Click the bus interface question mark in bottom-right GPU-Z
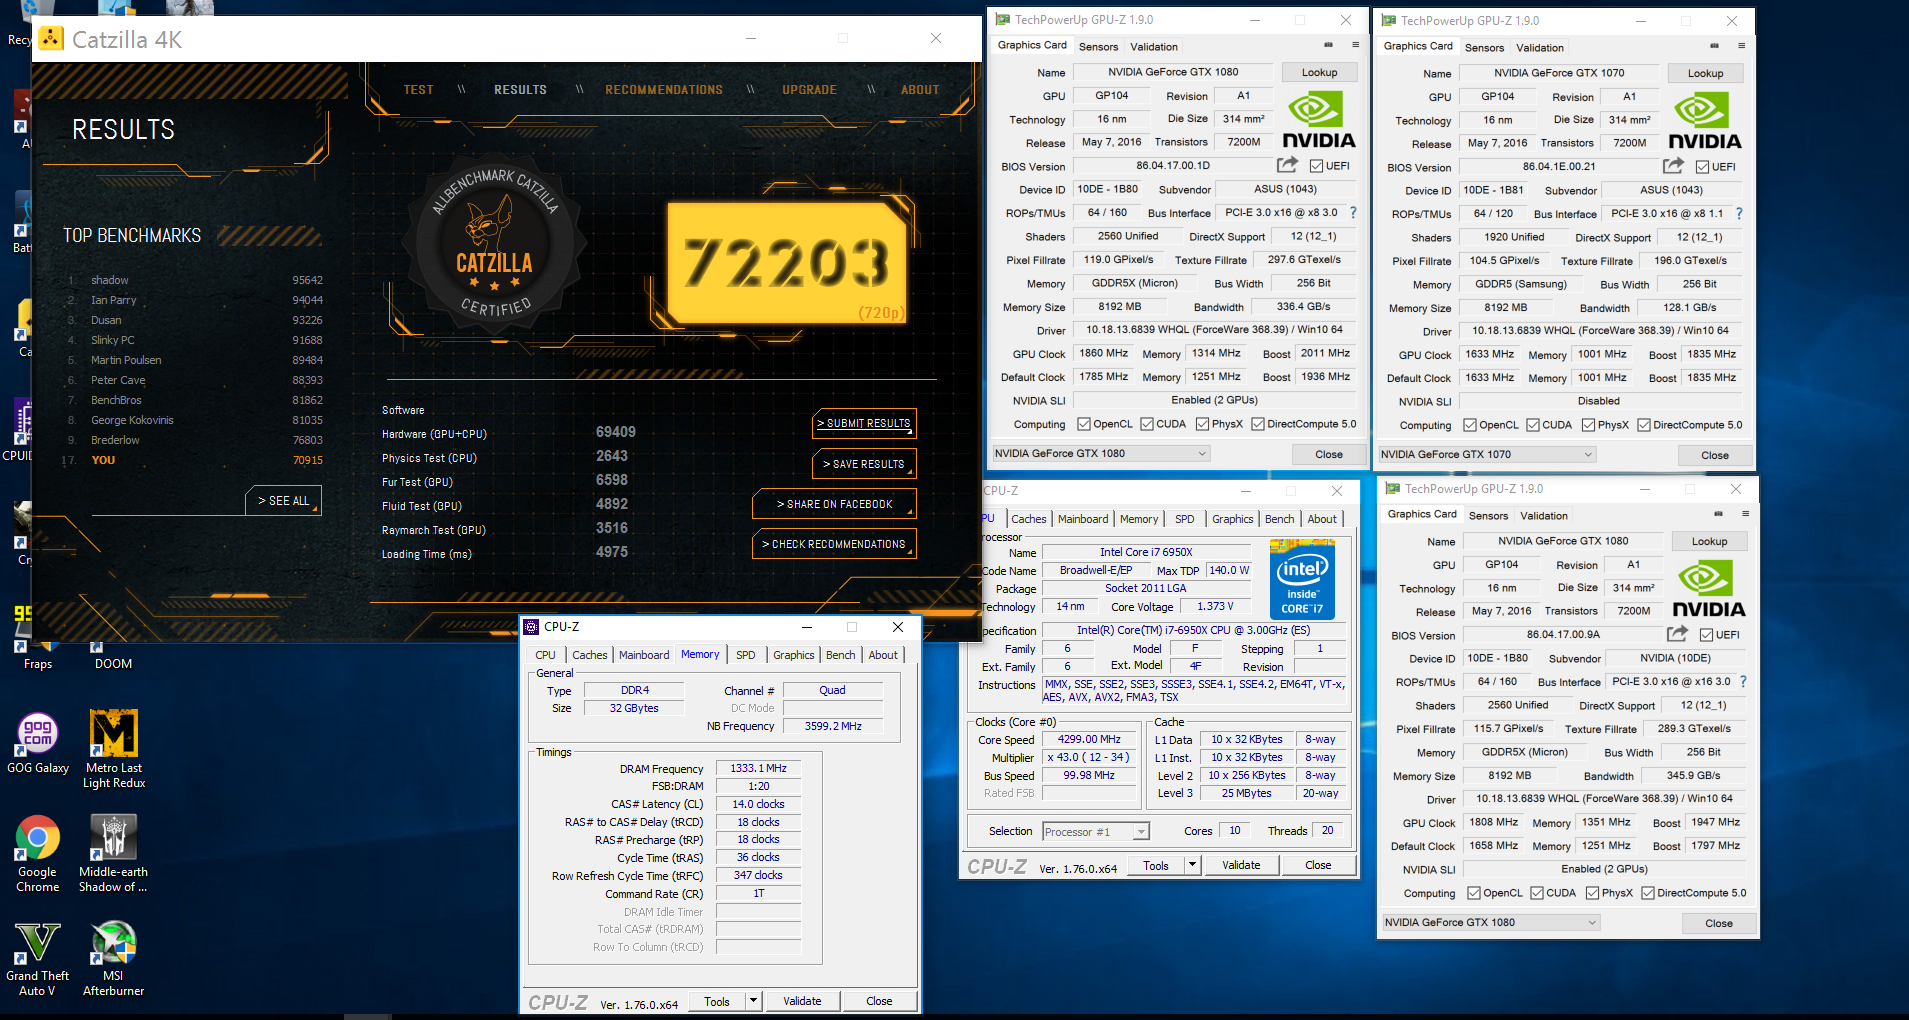Screen dimensions: 1909x1020 (x=1743, y=681)
